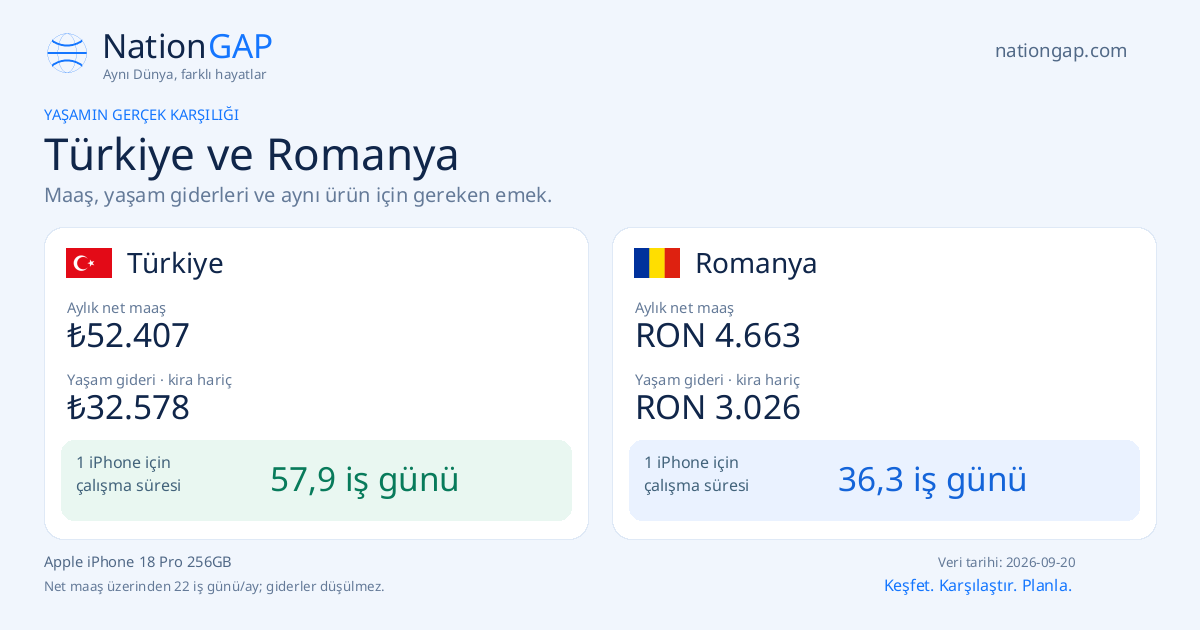Click the Romania flag icon
1200x630 pixels.
tap(657, 263)
